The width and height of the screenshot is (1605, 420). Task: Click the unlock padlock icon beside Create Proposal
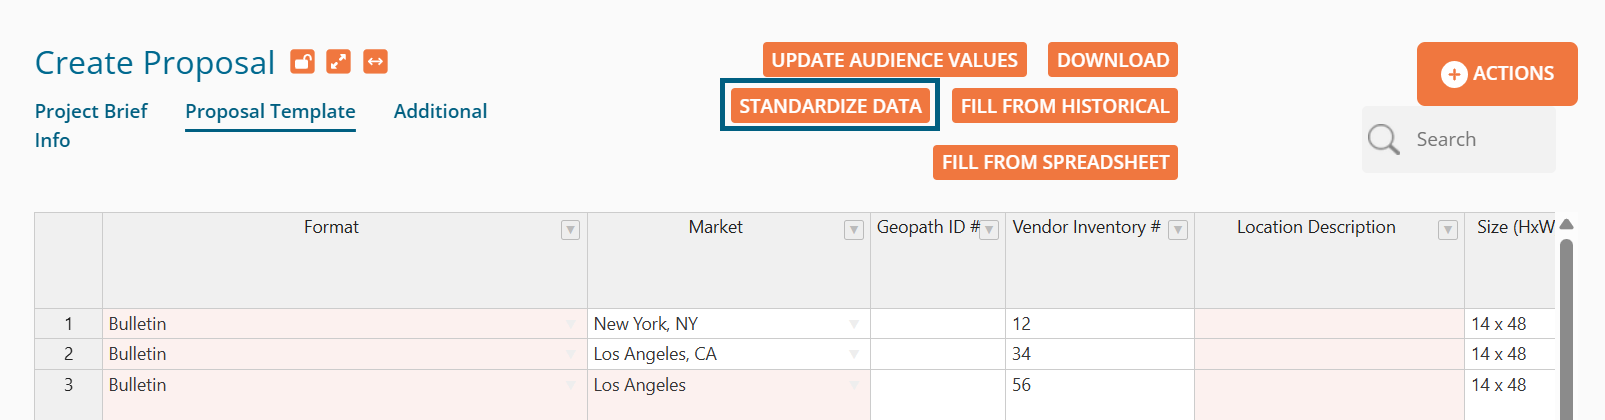302,62
